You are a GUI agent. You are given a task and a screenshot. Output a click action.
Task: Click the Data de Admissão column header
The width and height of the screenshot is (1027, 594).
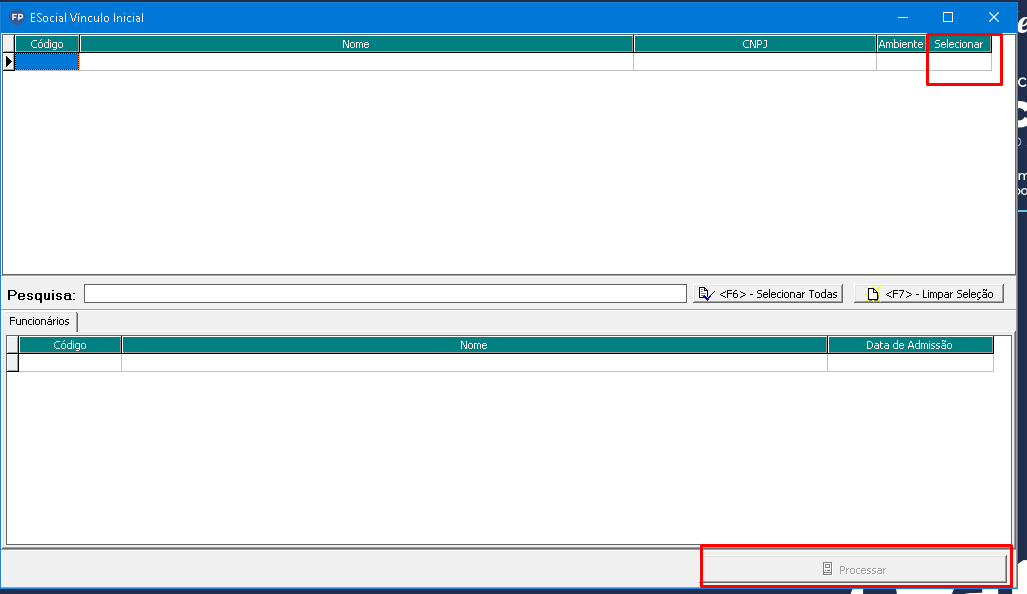point(909,345)
